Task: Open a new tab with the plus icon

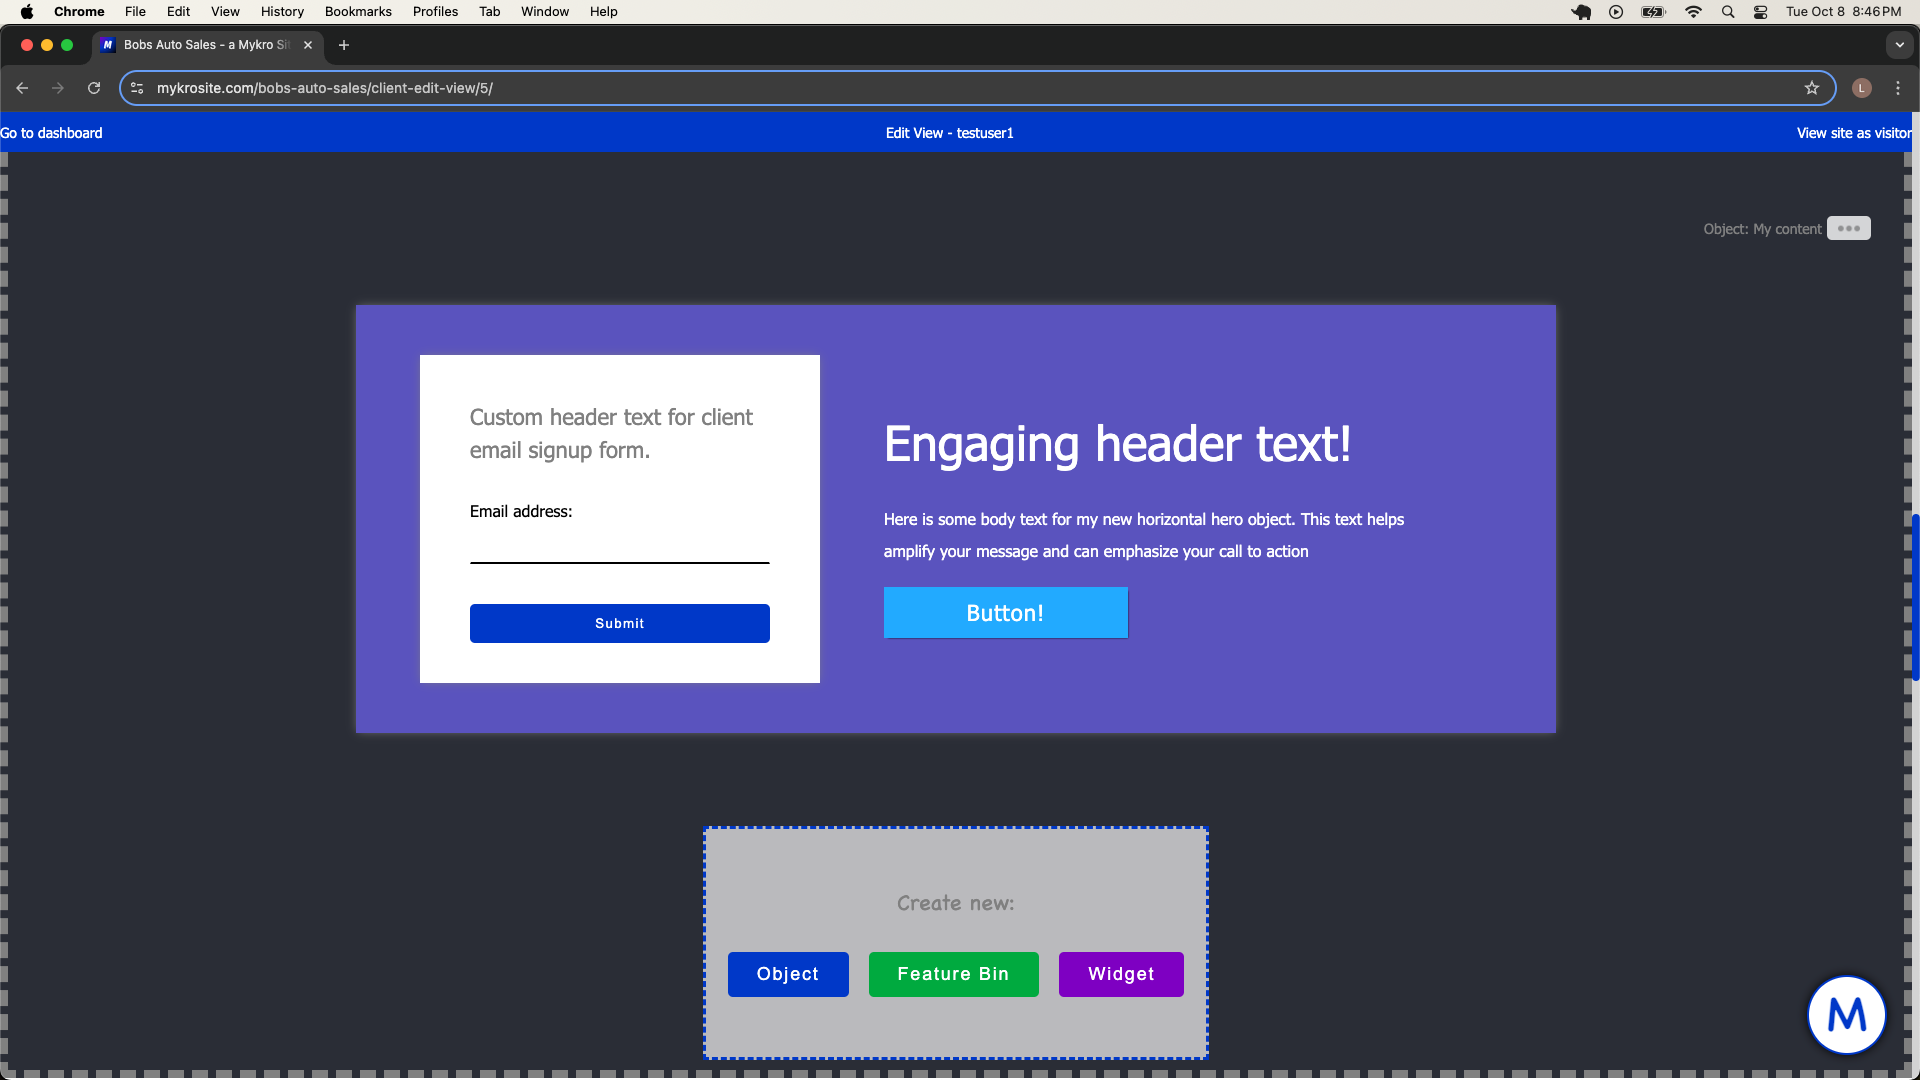Action: (344, 45)
